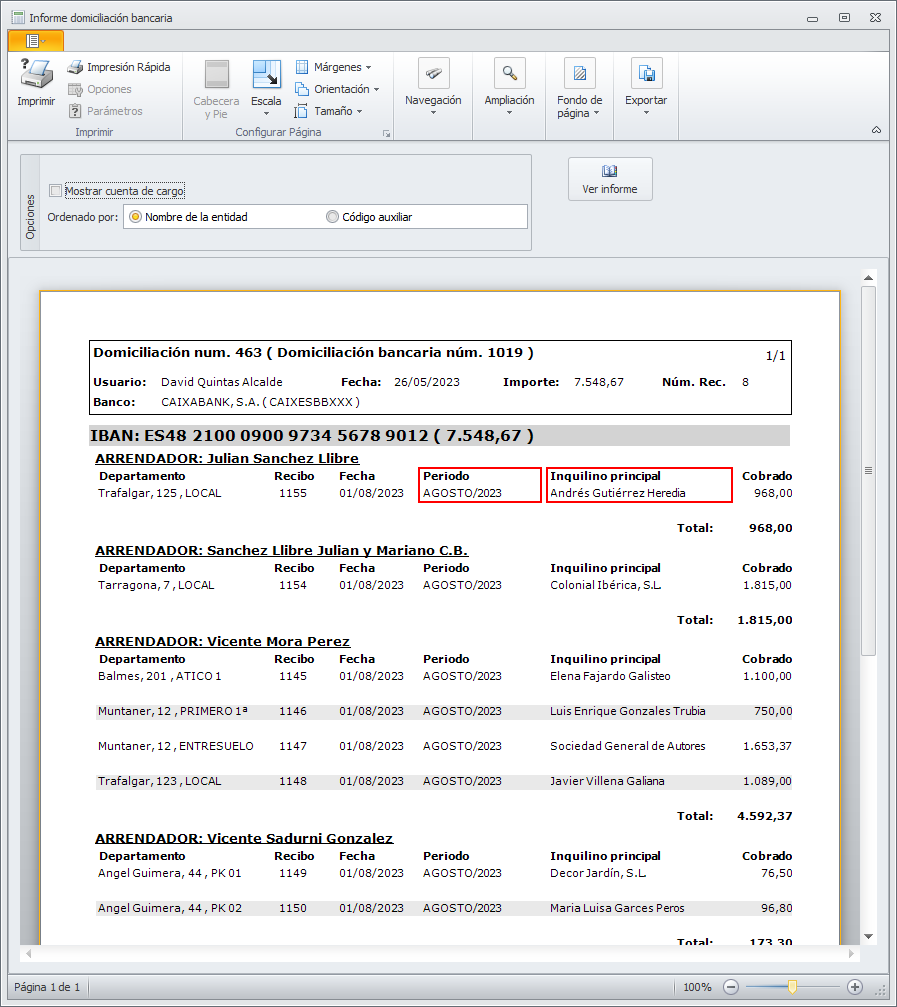The image size is (897, 1007).
Task: Collapse the ribbon with the chevron arrow
Action: [x=876, y=131]
